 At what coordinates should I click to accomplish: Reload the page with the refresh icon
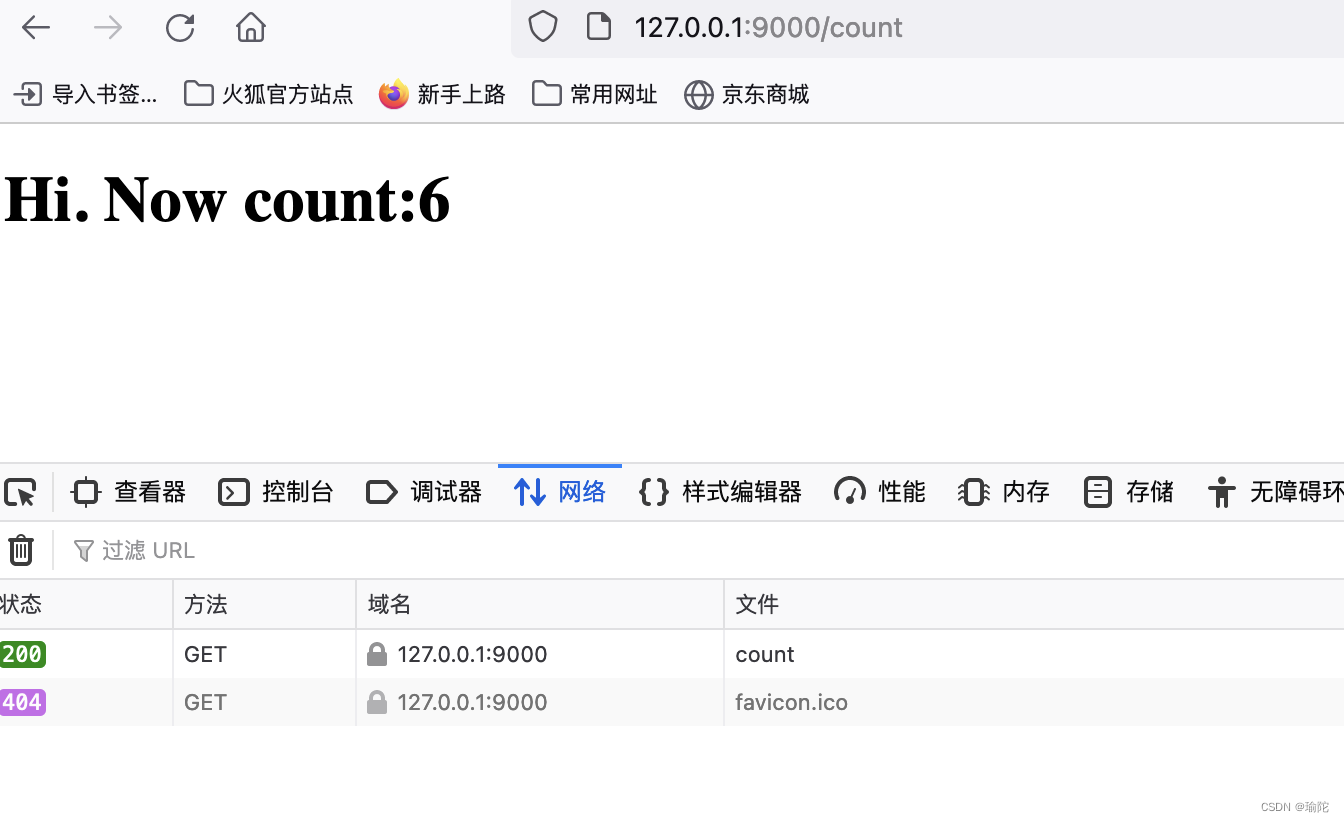pyautogui.click(x=180, y=28)
